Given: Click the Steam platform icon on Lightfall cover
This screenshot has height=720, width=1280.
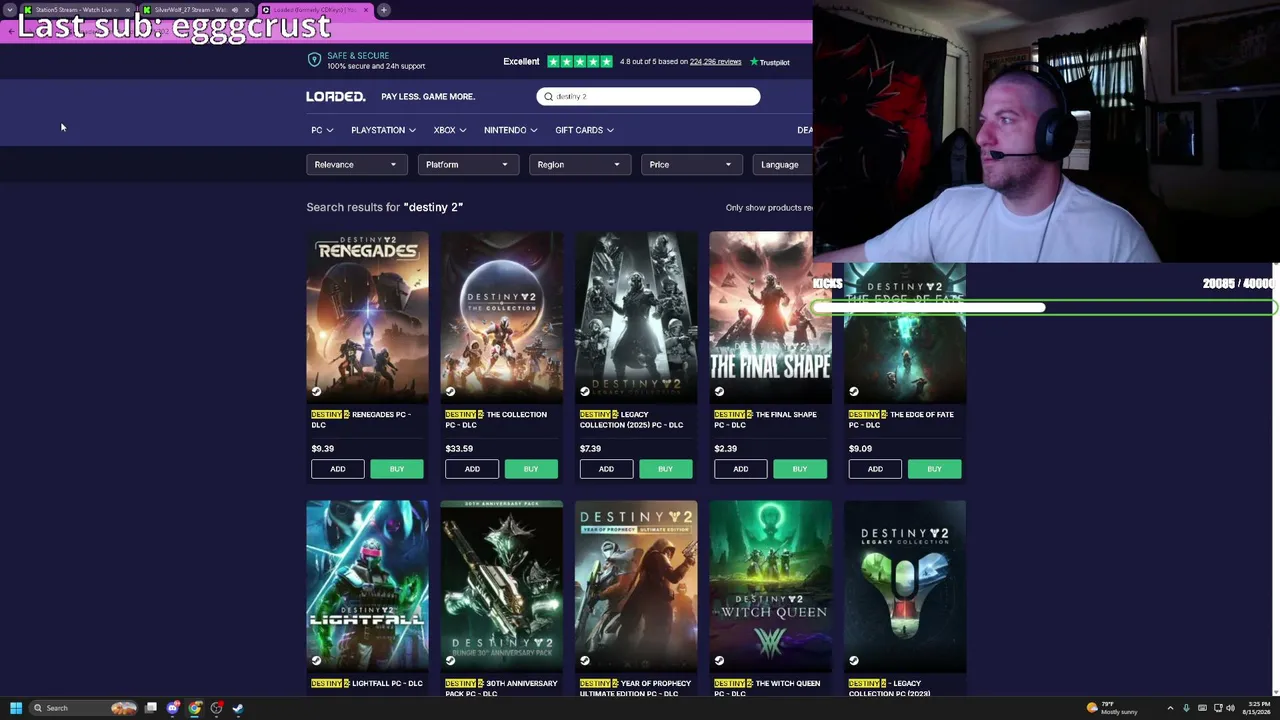Looking at the screenshot, I should (316, 660).
